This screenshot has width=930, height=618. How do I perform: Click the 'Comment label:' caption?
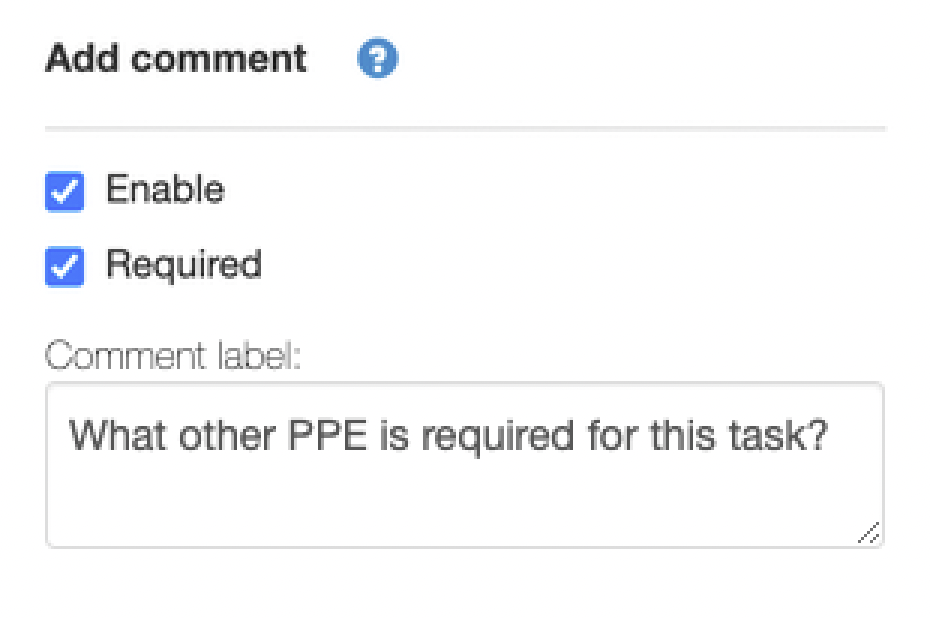pyautogui.click(x=172, y=356)
